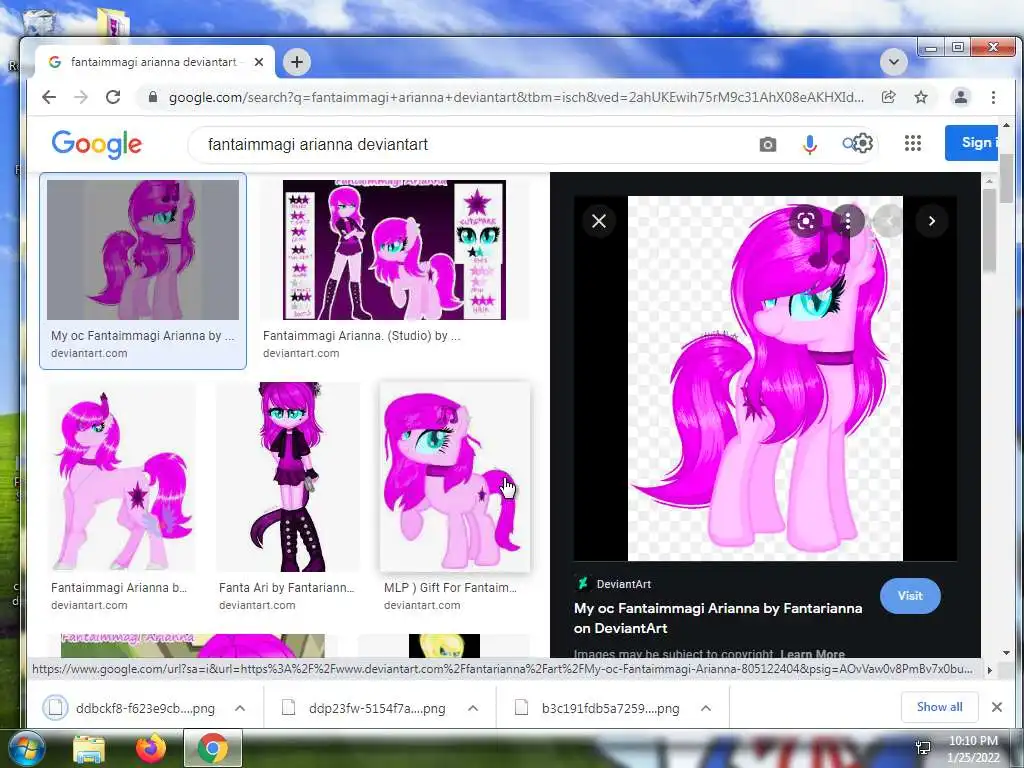Expand options for ddp23fw-5154f7a....png download
The width and height of the screenshot is (1024, 768).
[473, 708]
